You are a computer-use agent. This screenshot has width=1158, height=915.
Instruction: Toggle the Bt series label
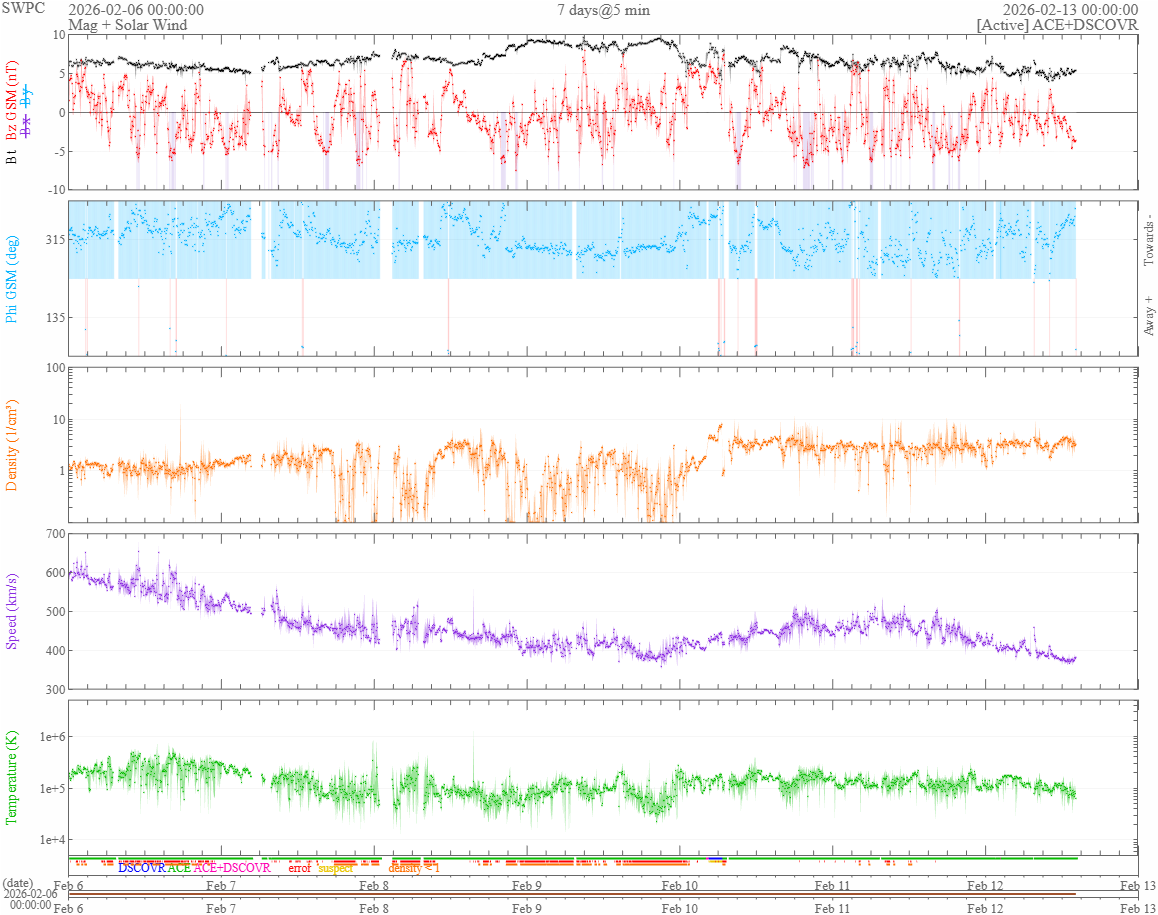coord(11,157)
